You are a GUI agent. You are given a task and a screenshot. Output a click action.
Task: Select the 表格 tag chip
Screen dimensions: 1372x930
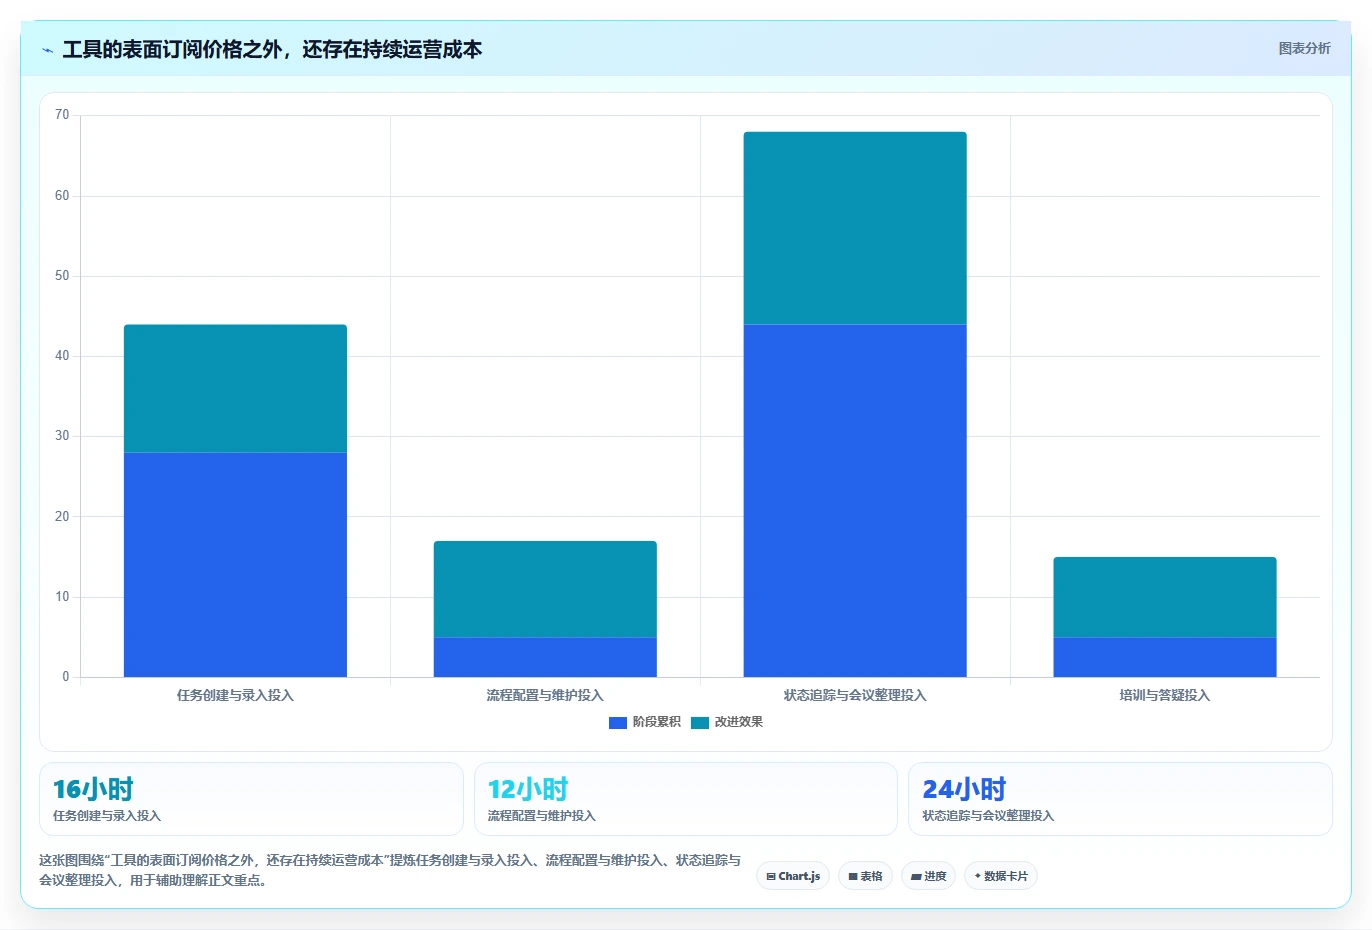coord(865,876)
